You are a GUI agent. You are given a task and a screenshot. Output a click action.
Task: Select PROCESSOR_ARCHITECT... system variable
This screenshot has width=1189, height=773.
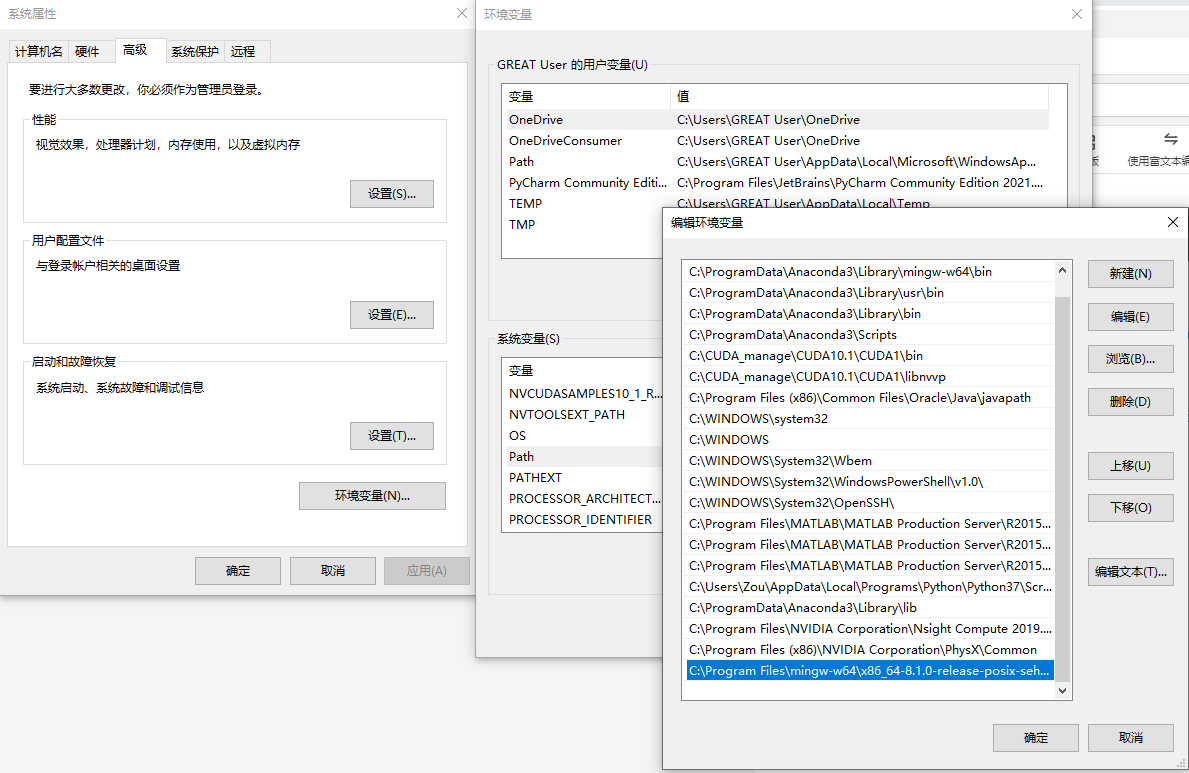(x=584, y=498)
